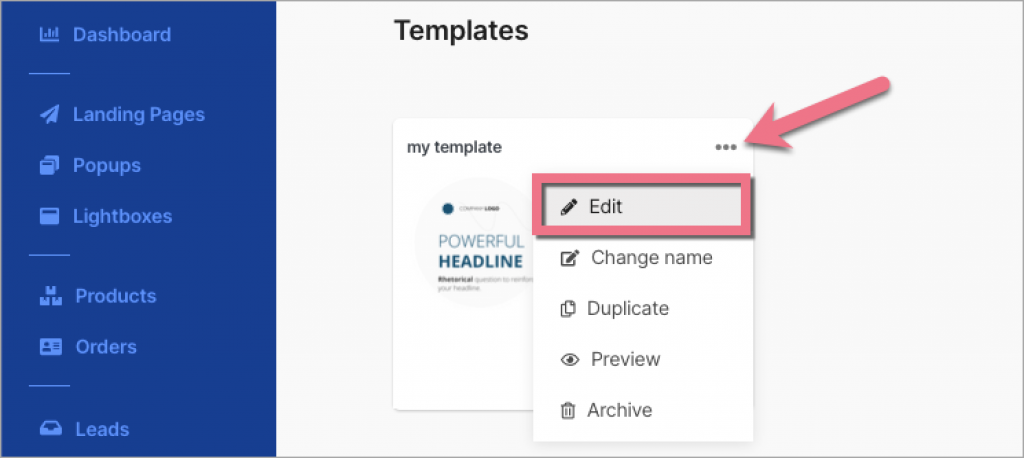Choose Change name in the context menu

pos(651,258)
